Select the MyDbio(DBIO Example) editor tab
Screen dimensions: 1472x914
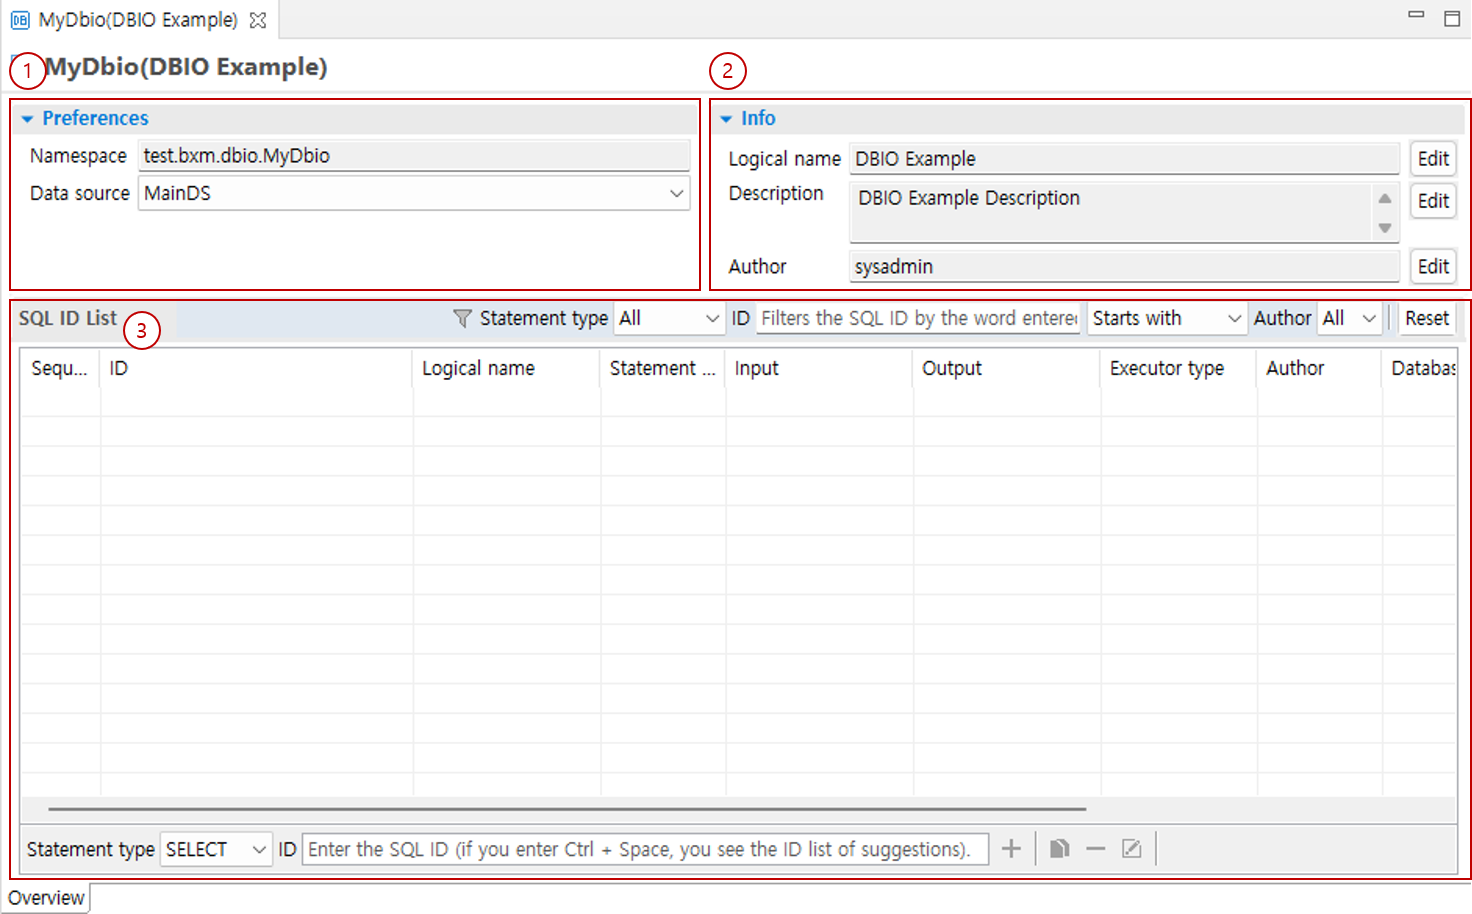pos(137,20)
